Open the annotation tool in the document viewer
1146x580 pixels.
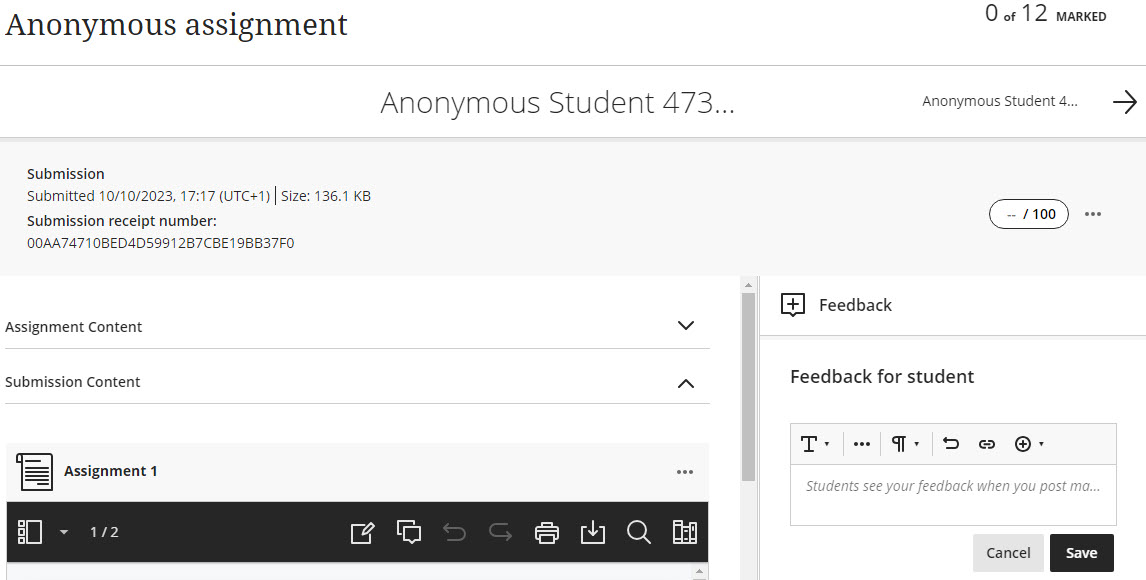coord(363,532)
